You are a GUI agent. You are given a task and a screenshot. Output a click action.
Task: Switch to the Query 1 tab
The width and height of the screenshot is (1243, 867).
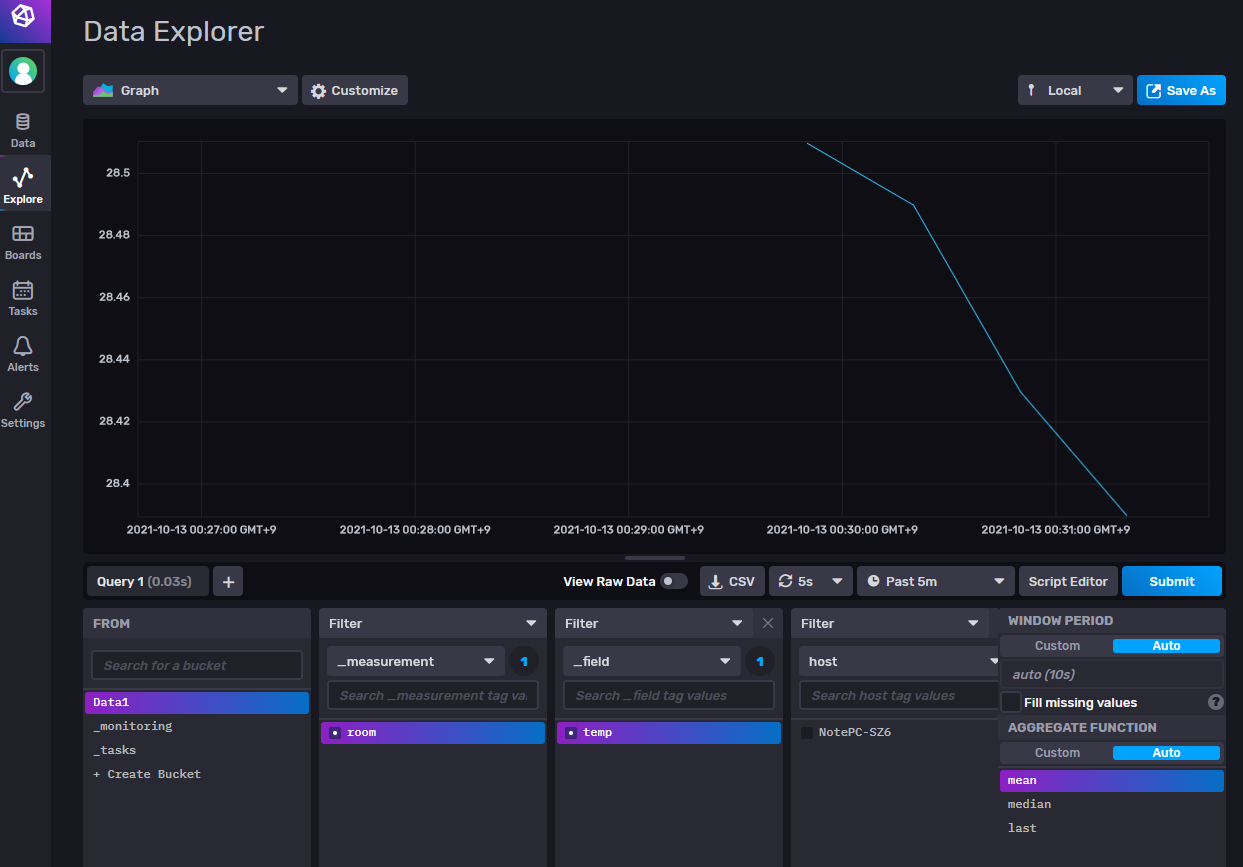coord(147,581)
